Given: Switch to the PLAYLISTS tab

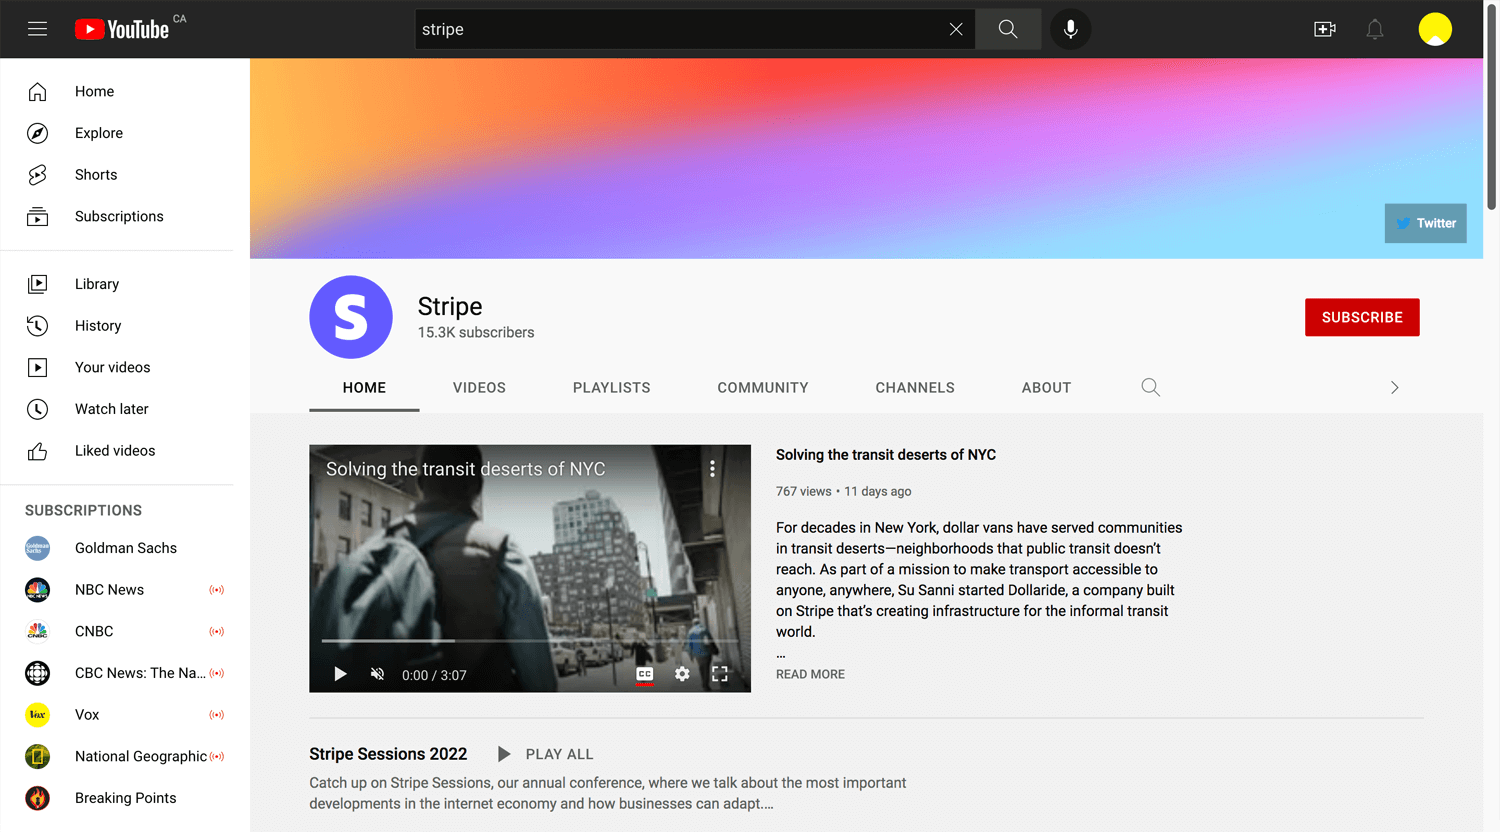Looking at the screenshot, I should [612, 388].
